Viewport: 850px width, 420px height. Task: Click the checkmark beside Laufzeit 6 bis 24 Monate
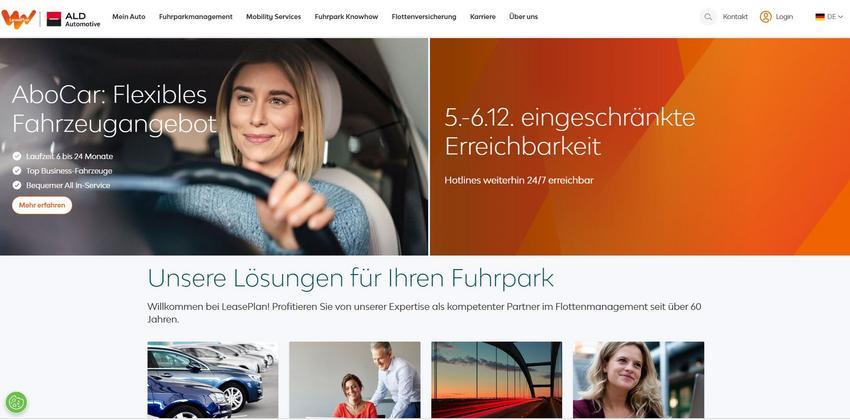pyautogui.click(x=17, y=156)
